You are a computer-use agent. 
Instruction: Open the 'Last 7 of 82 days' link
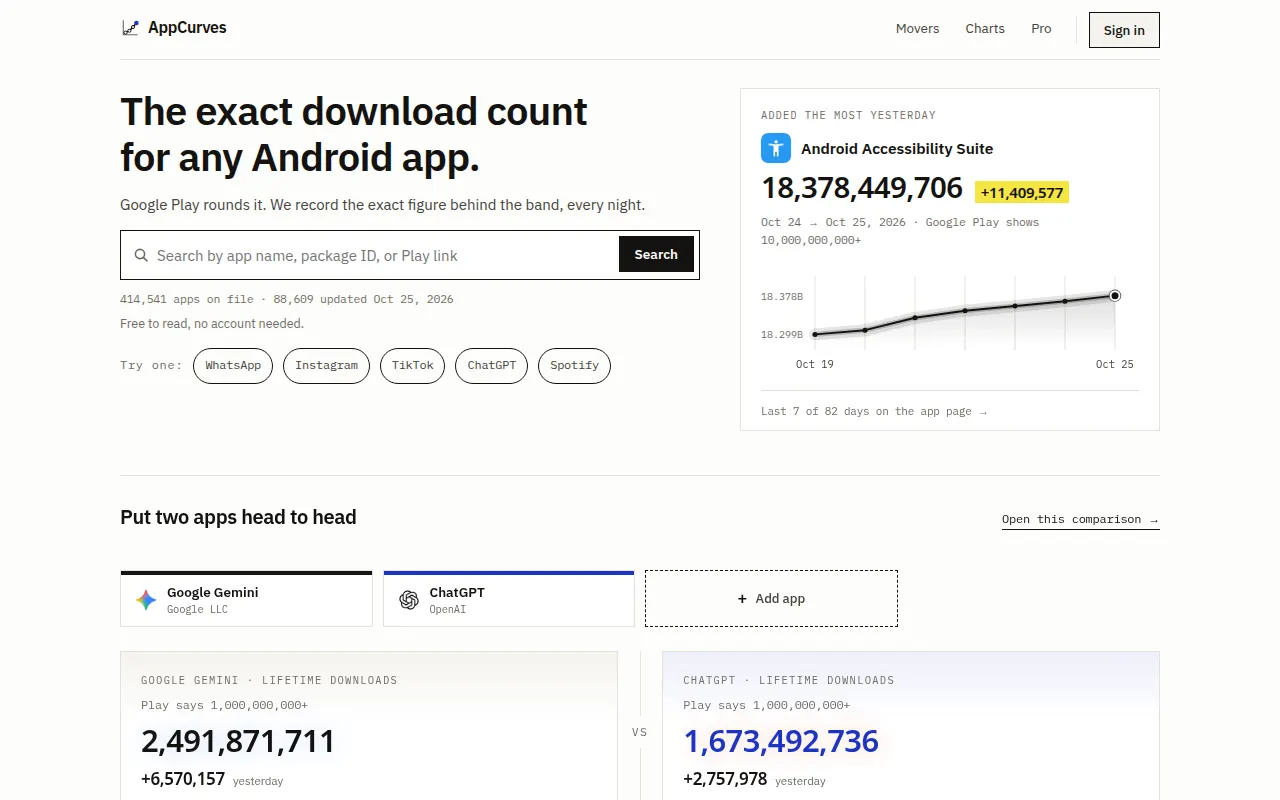tap(874, 411)
